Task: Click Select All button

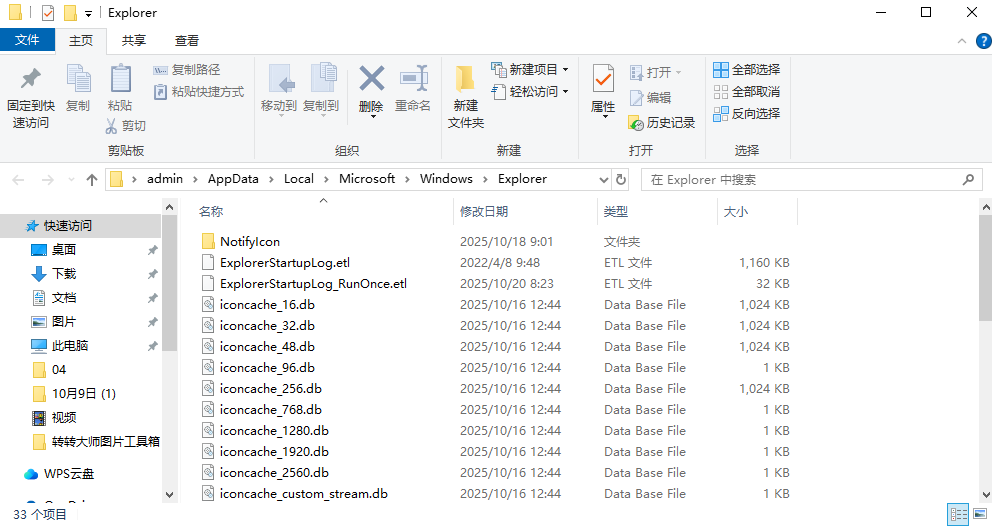Action: point(746,70)
